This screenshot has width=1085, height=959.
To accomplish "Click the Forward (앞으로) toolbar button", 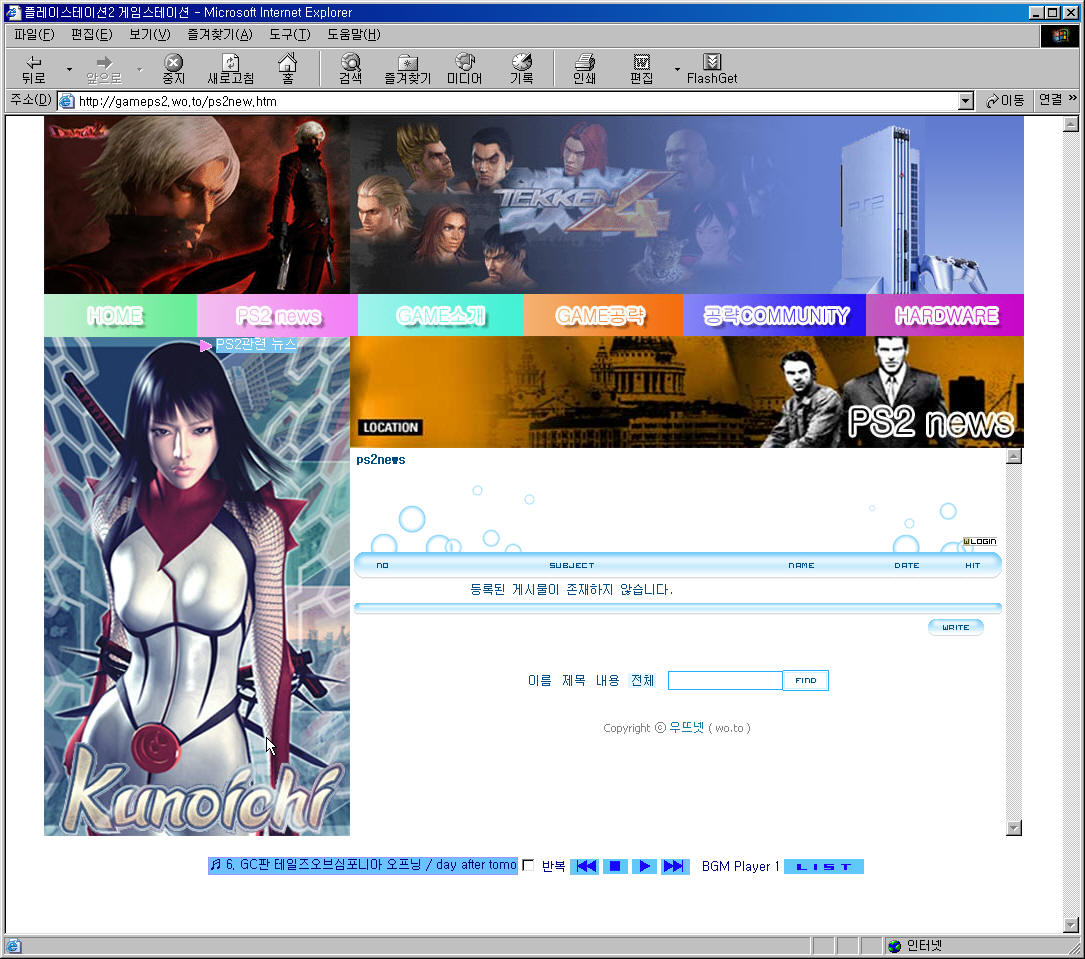I will pos(104,69).
